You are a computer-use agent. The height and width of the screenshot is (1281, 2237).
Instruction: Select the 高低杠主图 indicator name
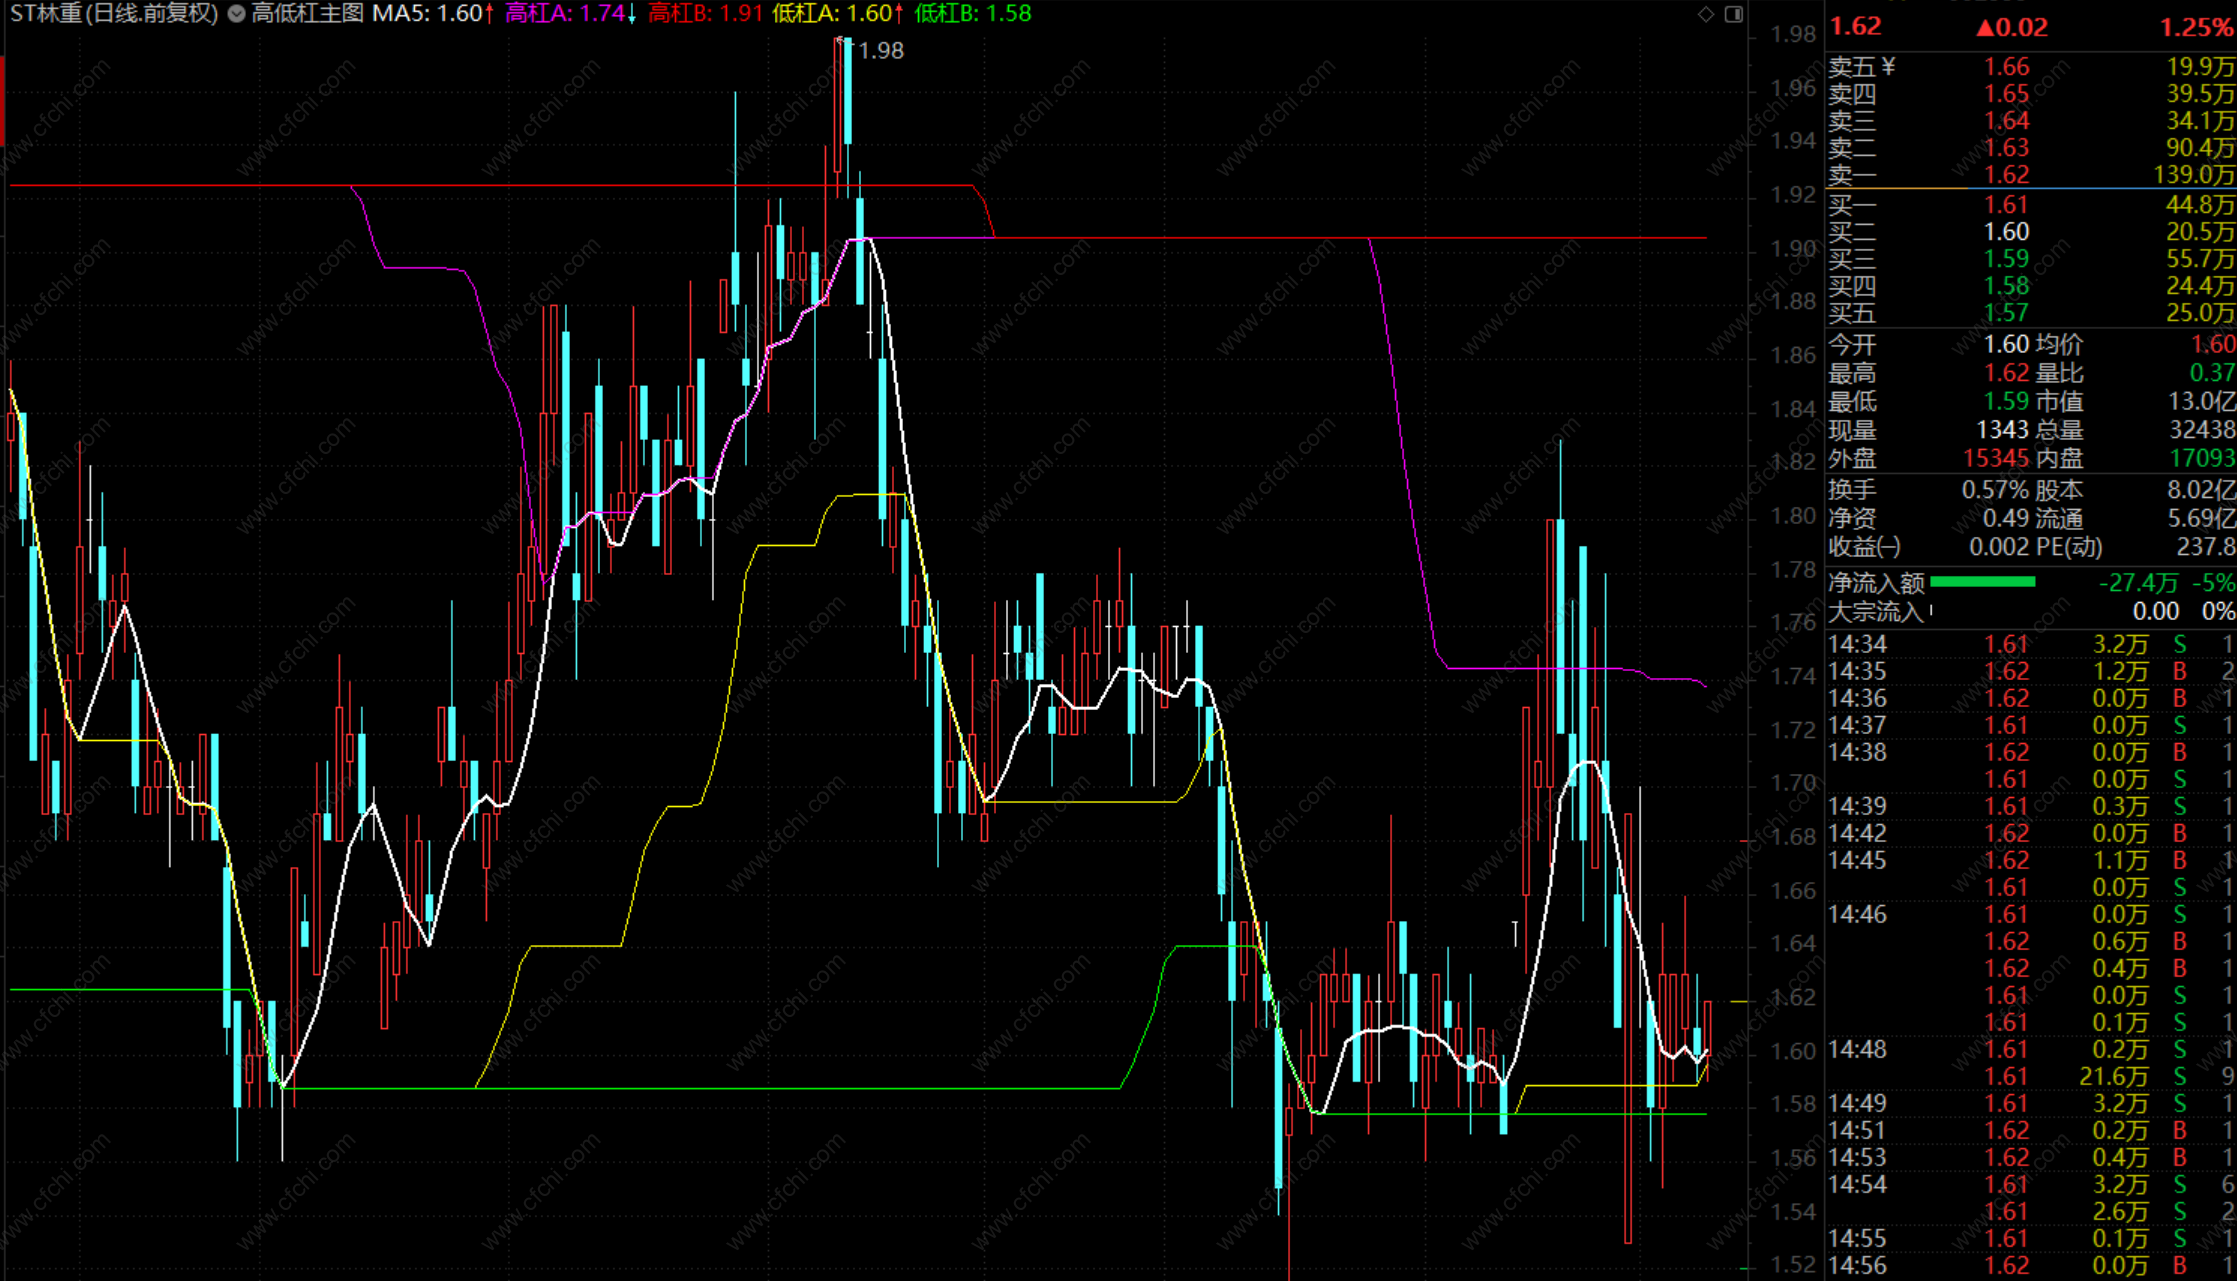tap(307, 14)
